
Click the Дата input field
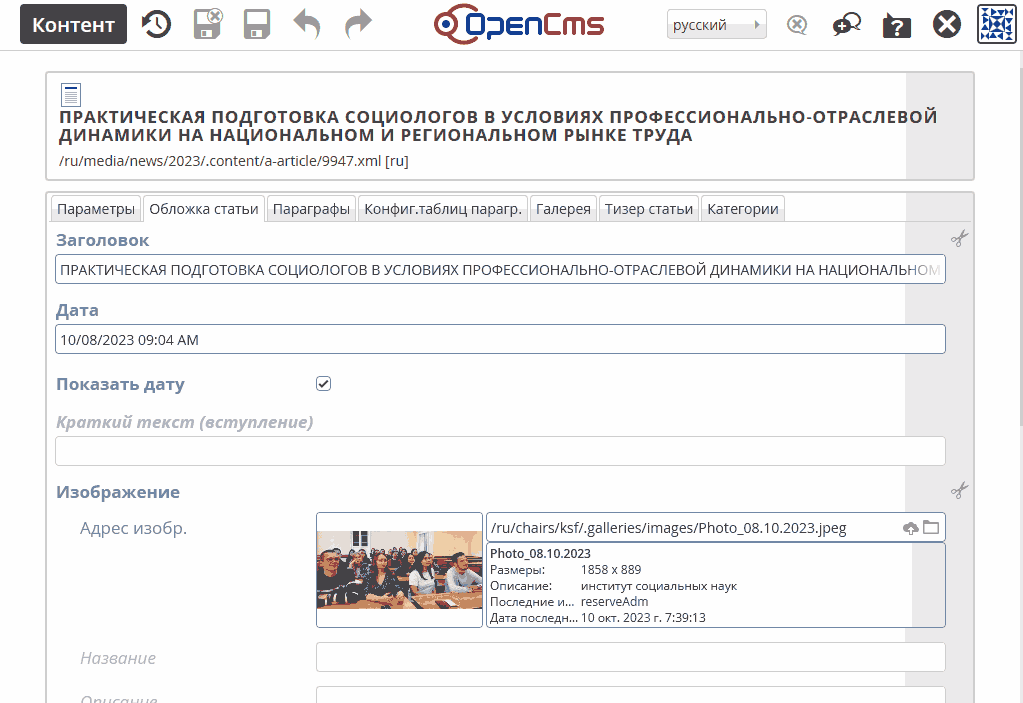pyautogui.click(x=500, y=340)
